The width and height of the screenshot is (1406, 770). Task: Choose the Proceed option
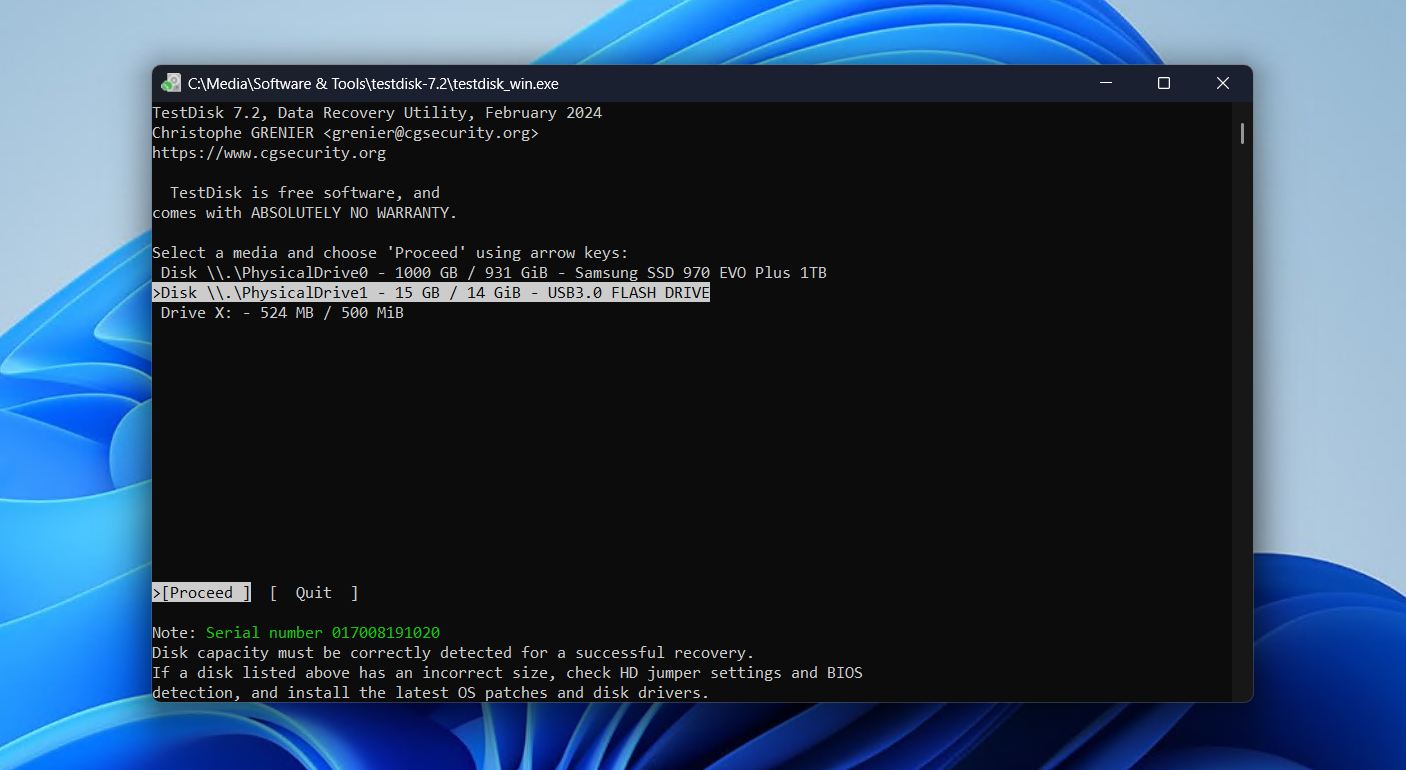[x=200, y=592]
